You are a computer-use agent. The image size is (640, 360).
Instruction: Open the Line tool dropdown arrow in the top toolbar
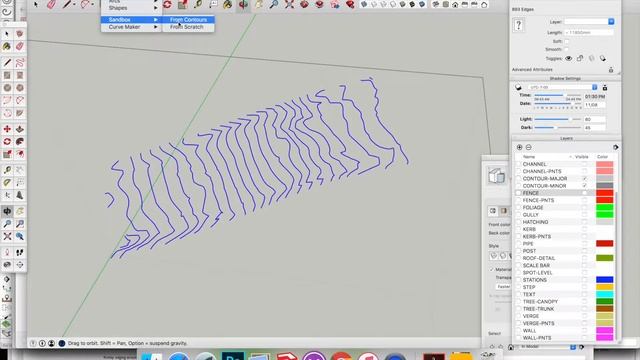click(74, 4)
